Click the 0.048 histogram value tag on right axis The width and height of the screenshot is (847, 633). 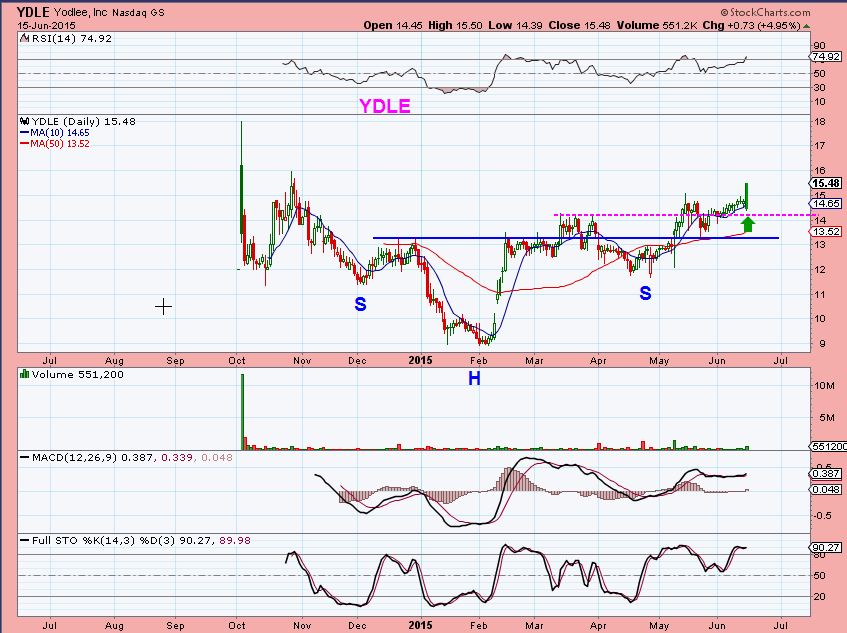point(826,489)
